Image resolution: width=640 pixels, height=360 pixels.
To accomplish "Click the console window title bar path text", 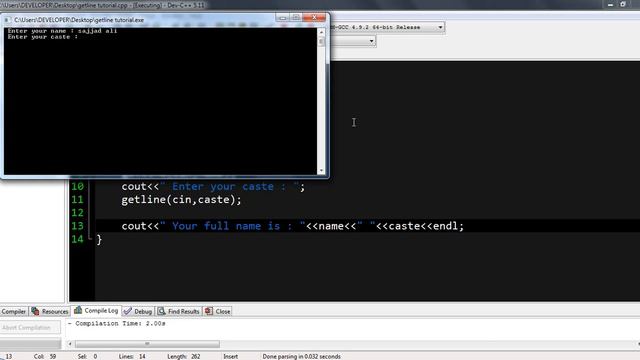I will click(79, 20).
